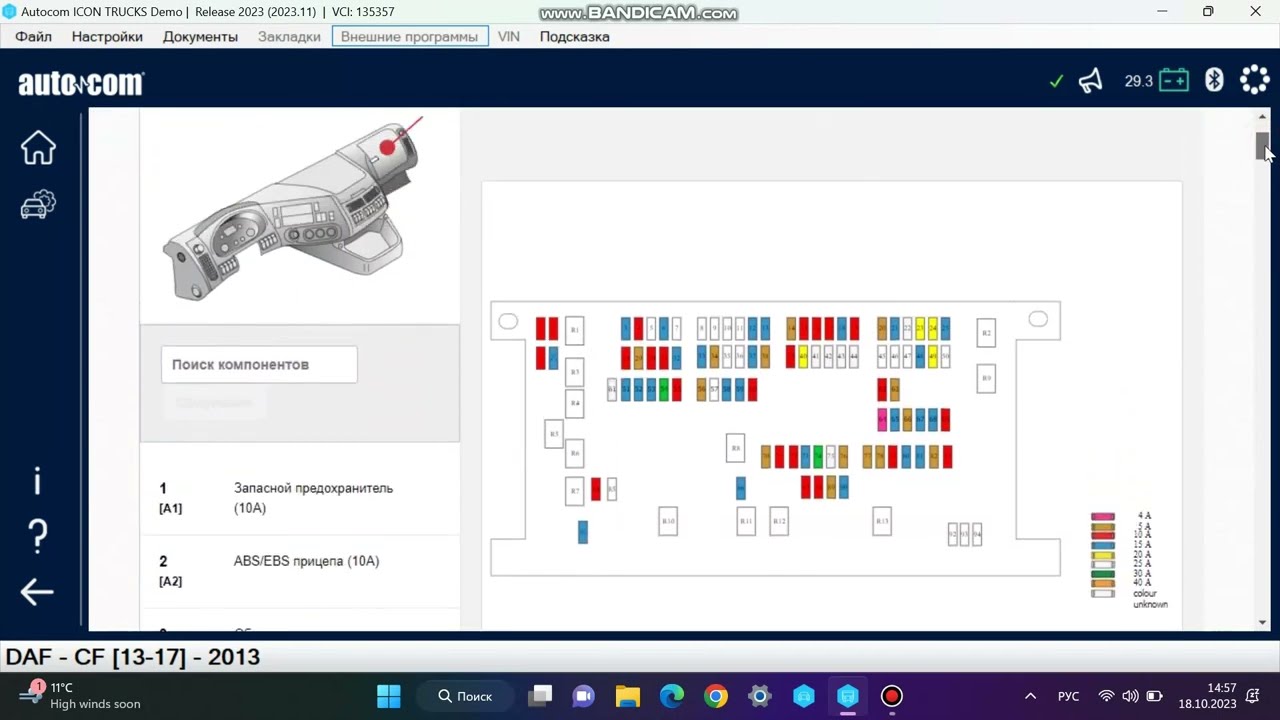Image resolution: width=1280 pixels, height=720 pixels.
Task: Select white fuse 85 beside relay R7
Action: tap(612, 489)
